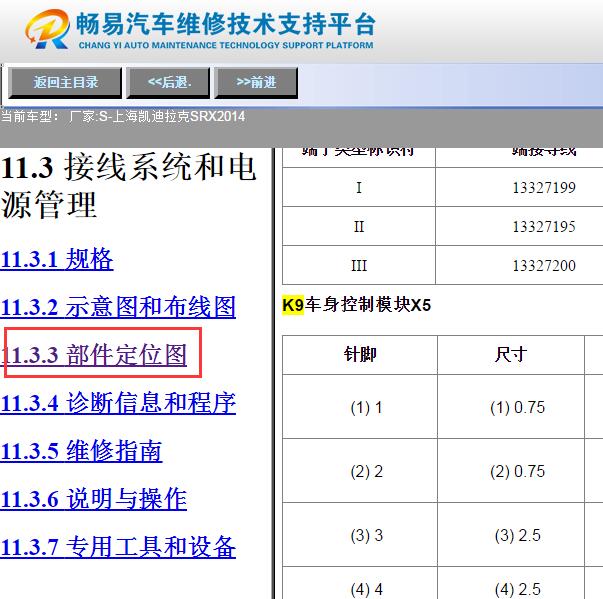Open link 11.3.3 部件定位图
This screenshot has width=603, height=599.
point(94,354)
